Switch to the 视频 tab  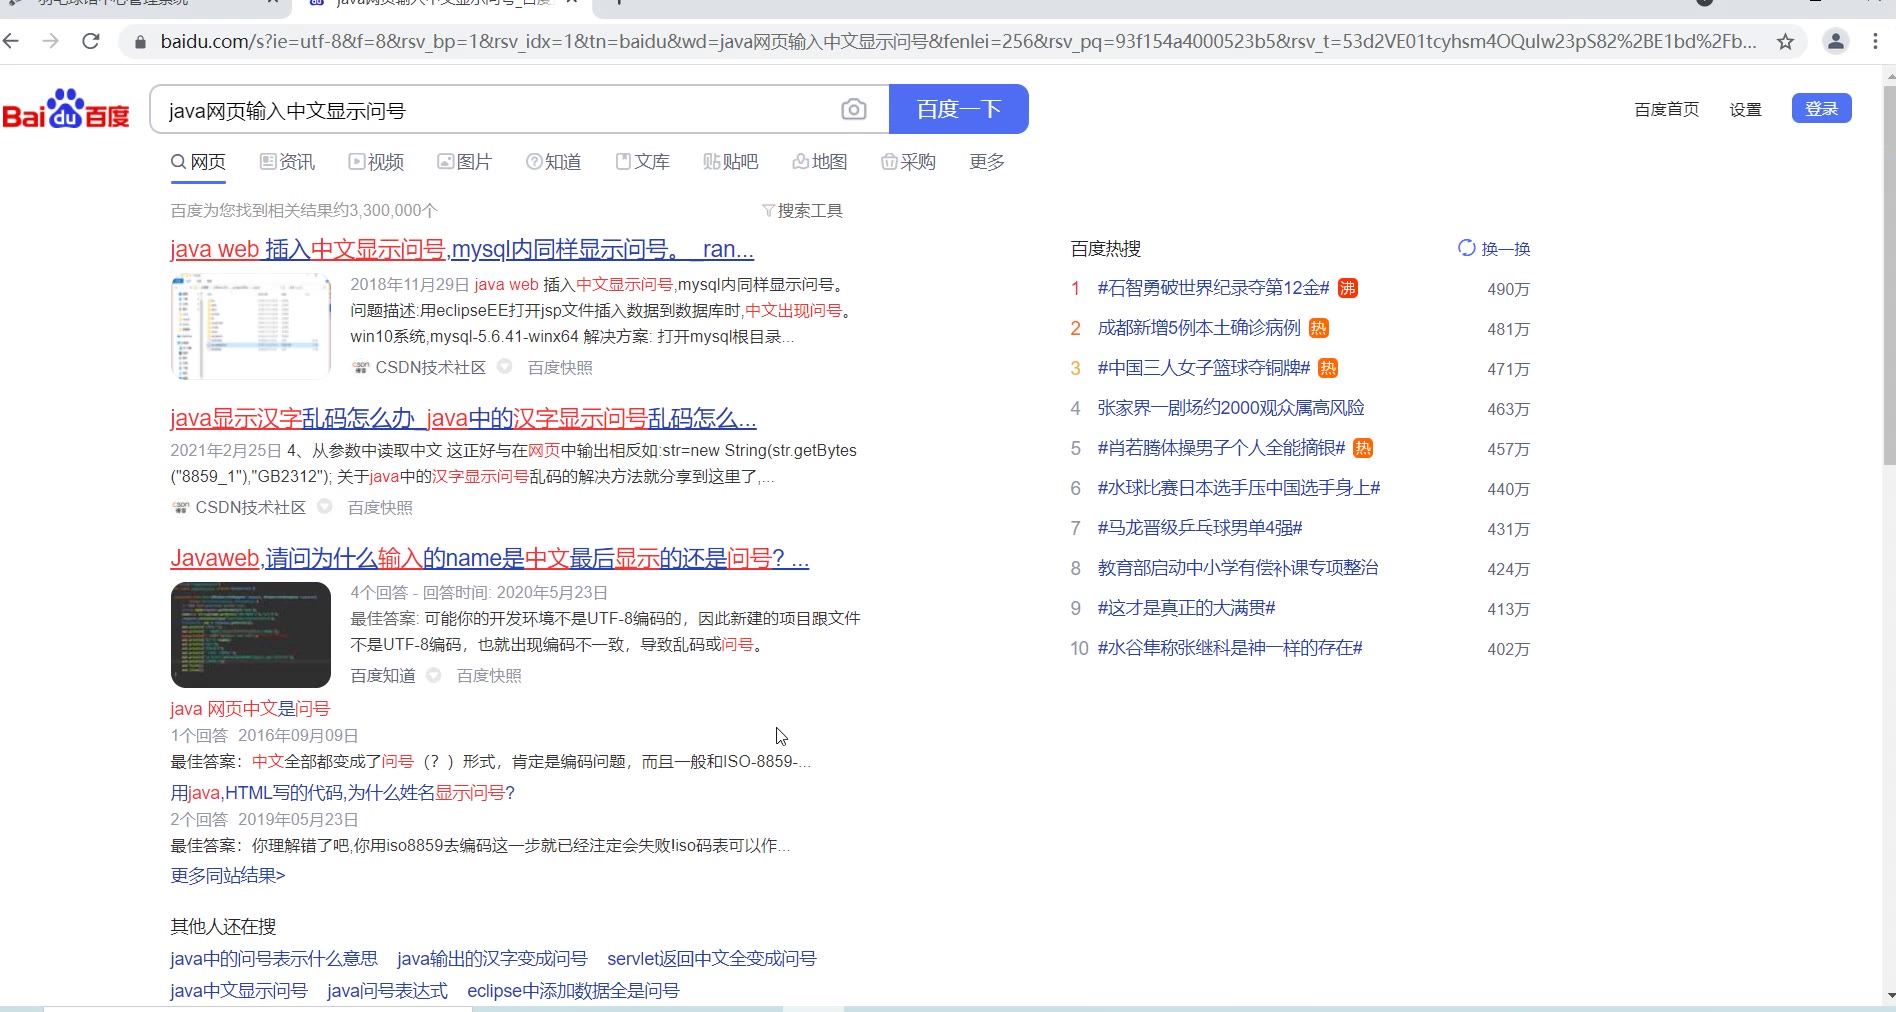click(x=376, y=162)
